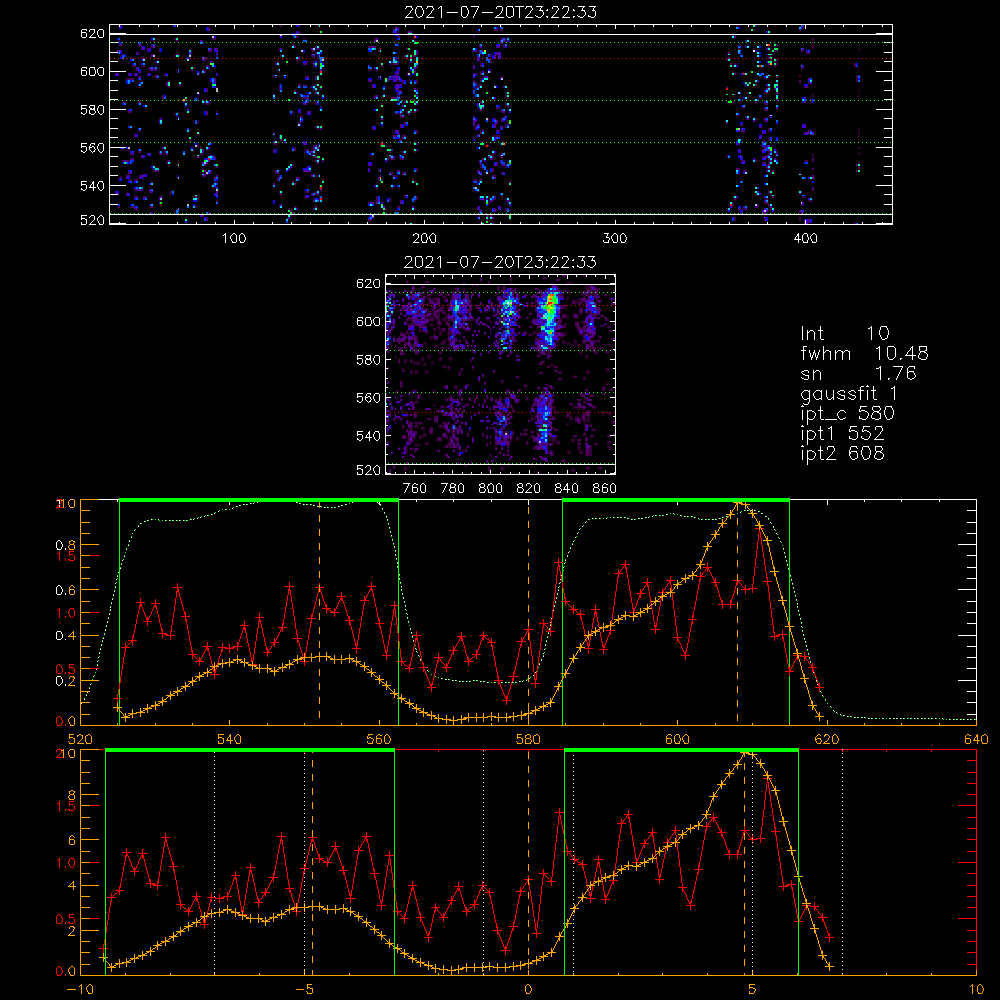Click y-axis label 620 on top spectrogram
This screenshot has width=1000, height=1000.
(92, 33)
